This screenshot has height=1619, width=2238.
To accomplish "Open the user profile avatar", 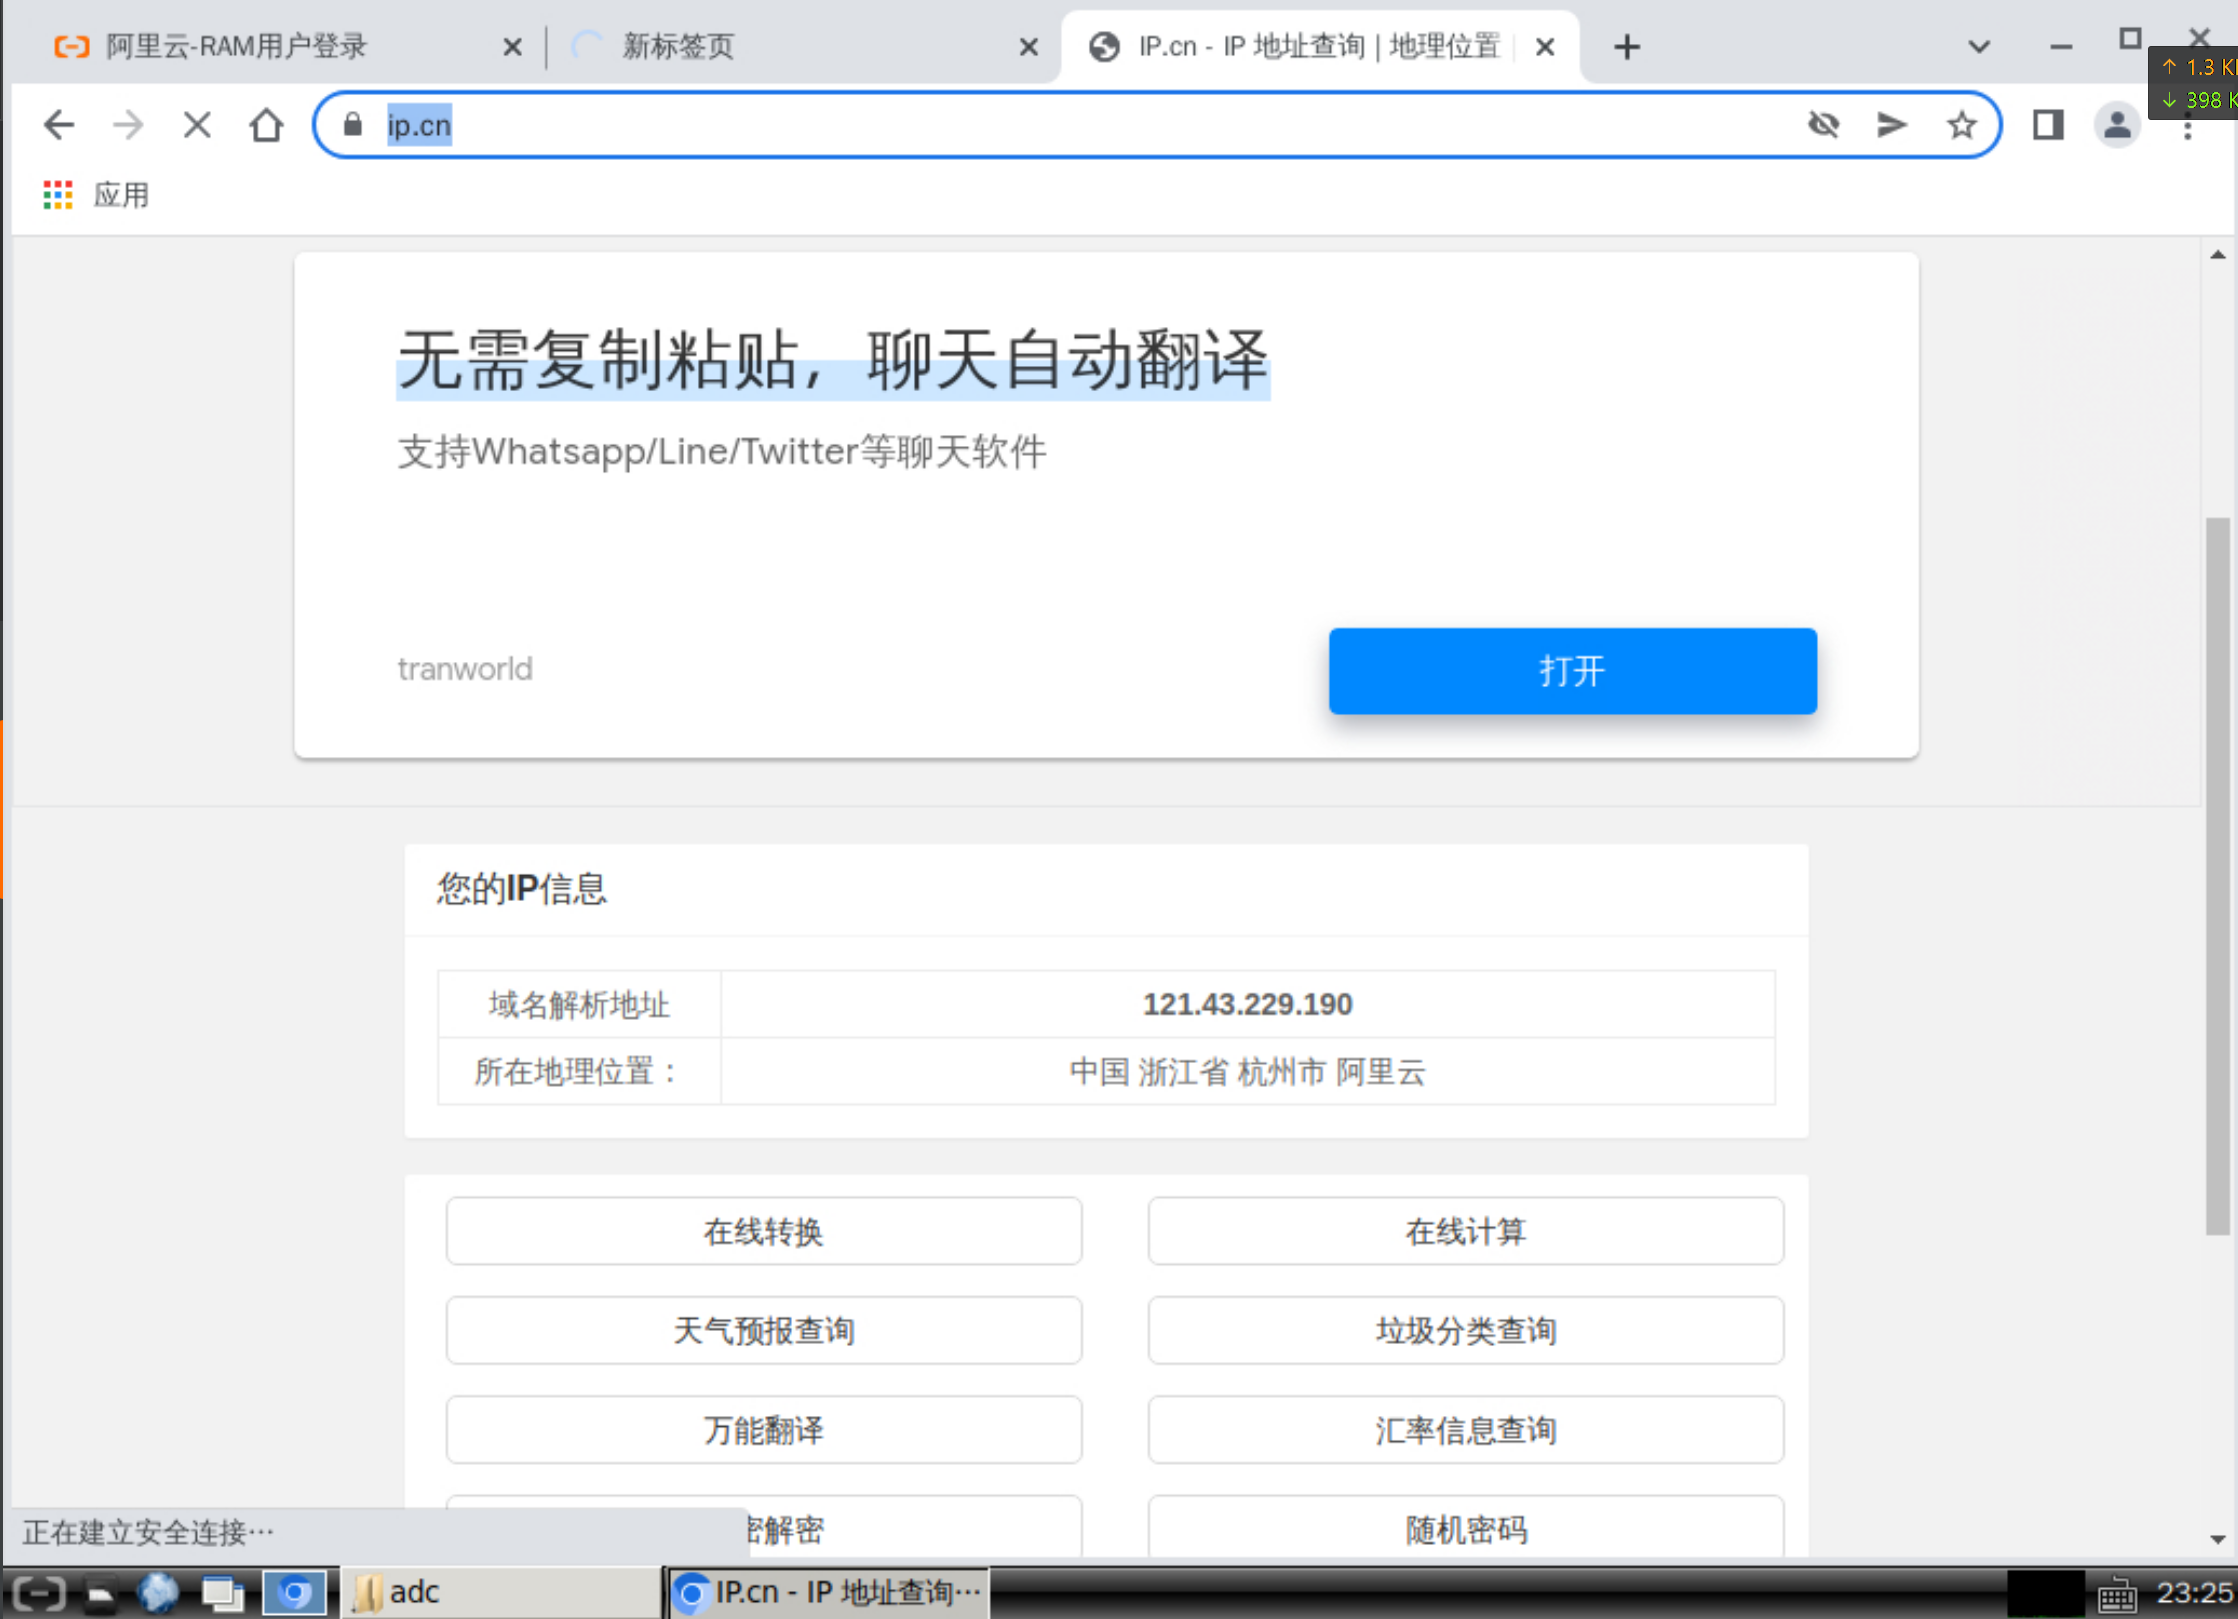I will (2116, 125).
